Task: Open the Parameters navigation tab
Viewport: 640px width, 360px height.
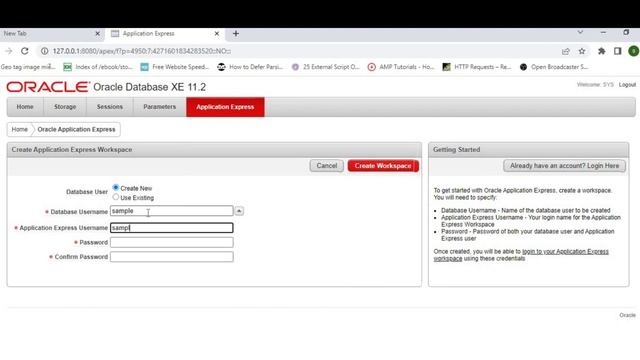Action: pos(160,107)
